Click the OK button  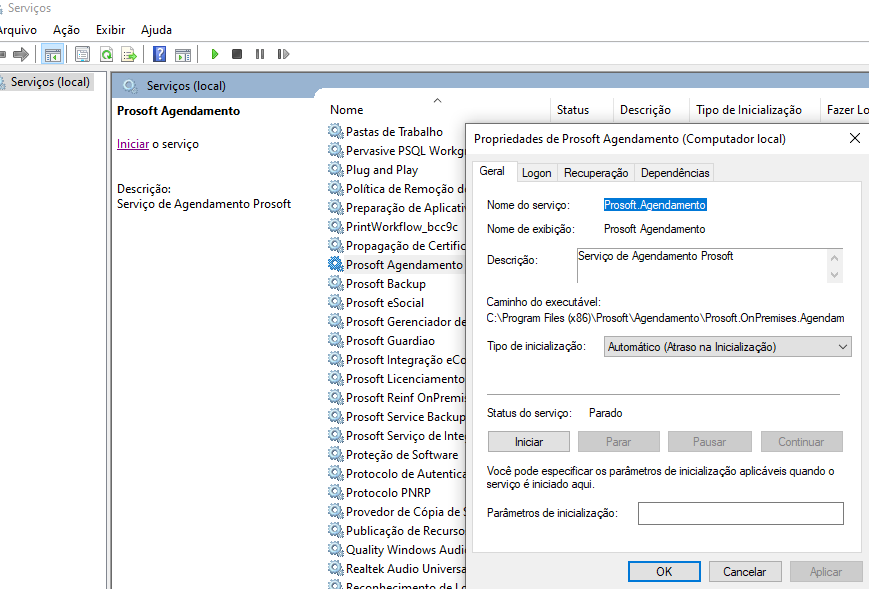click(x=664, y=572)
